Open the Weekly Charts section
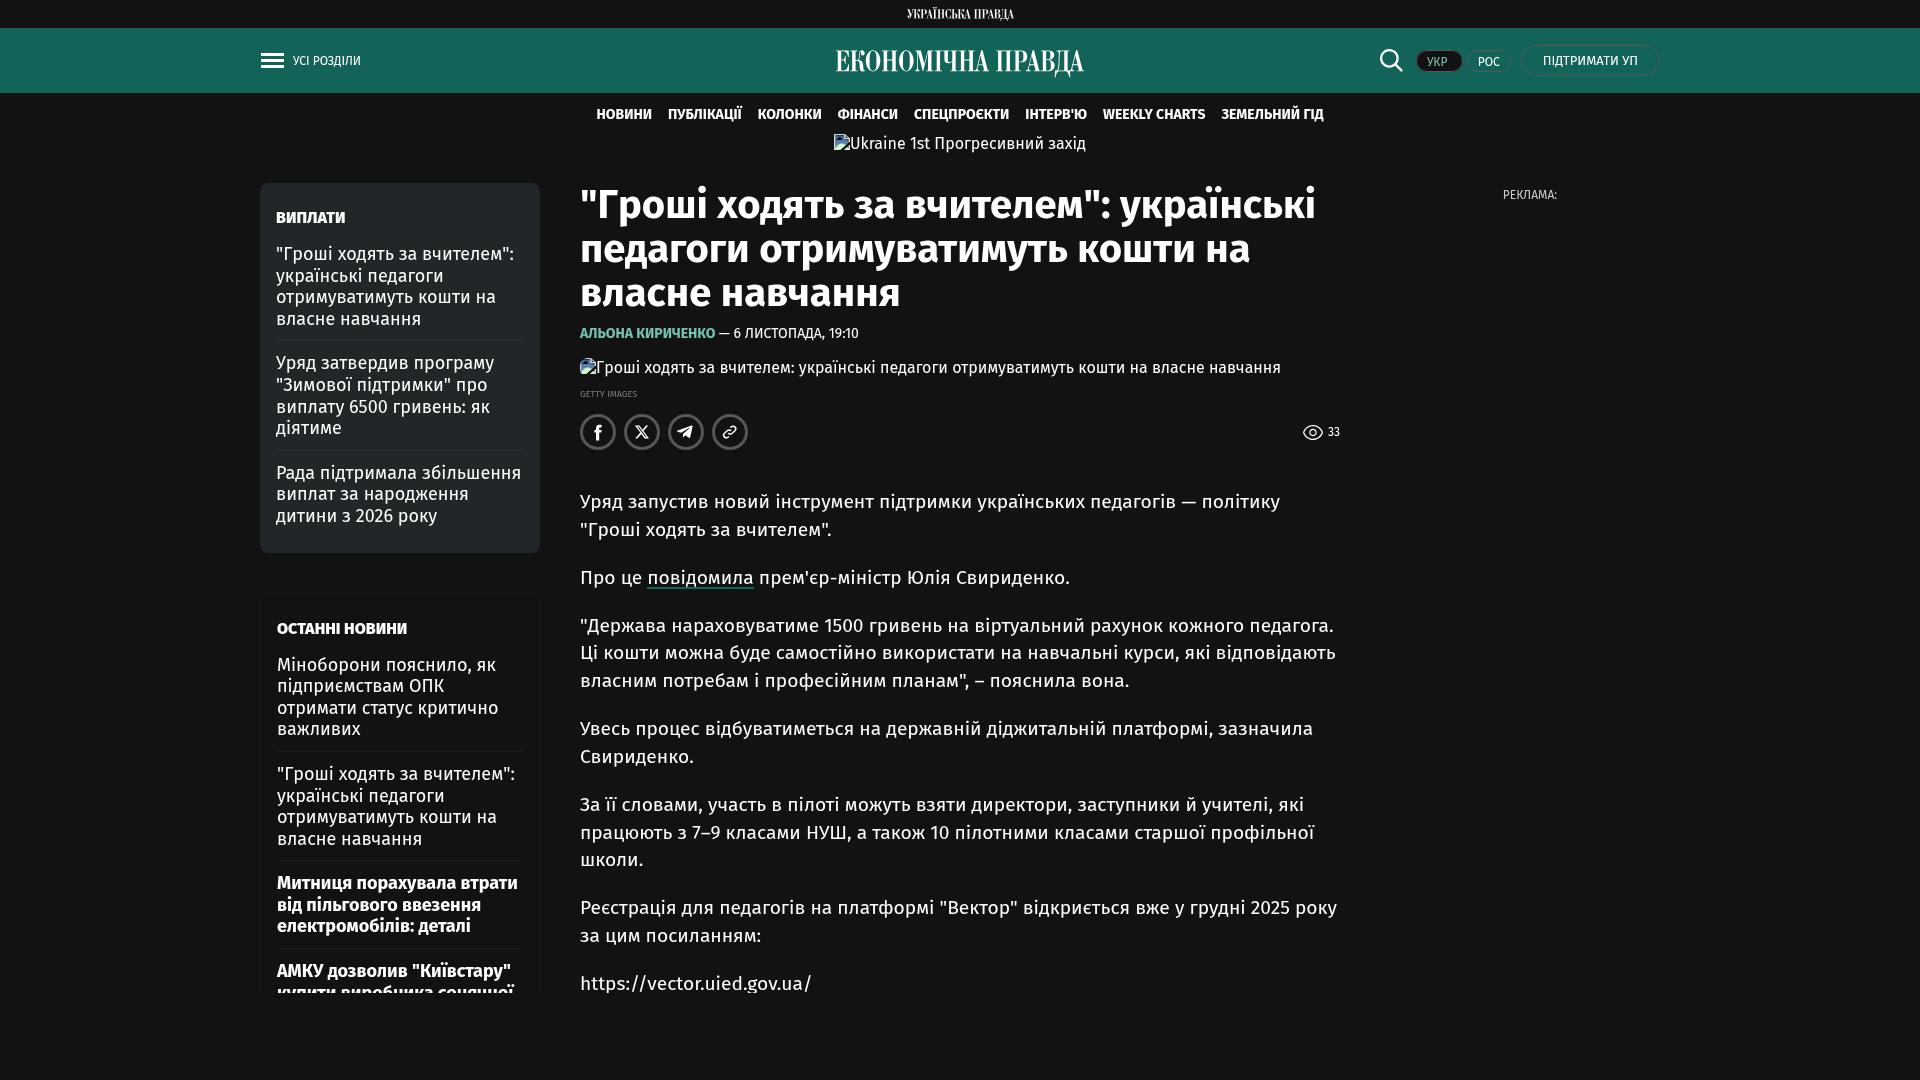This screenshot has width=1920, height=1080. point(1153,115)
